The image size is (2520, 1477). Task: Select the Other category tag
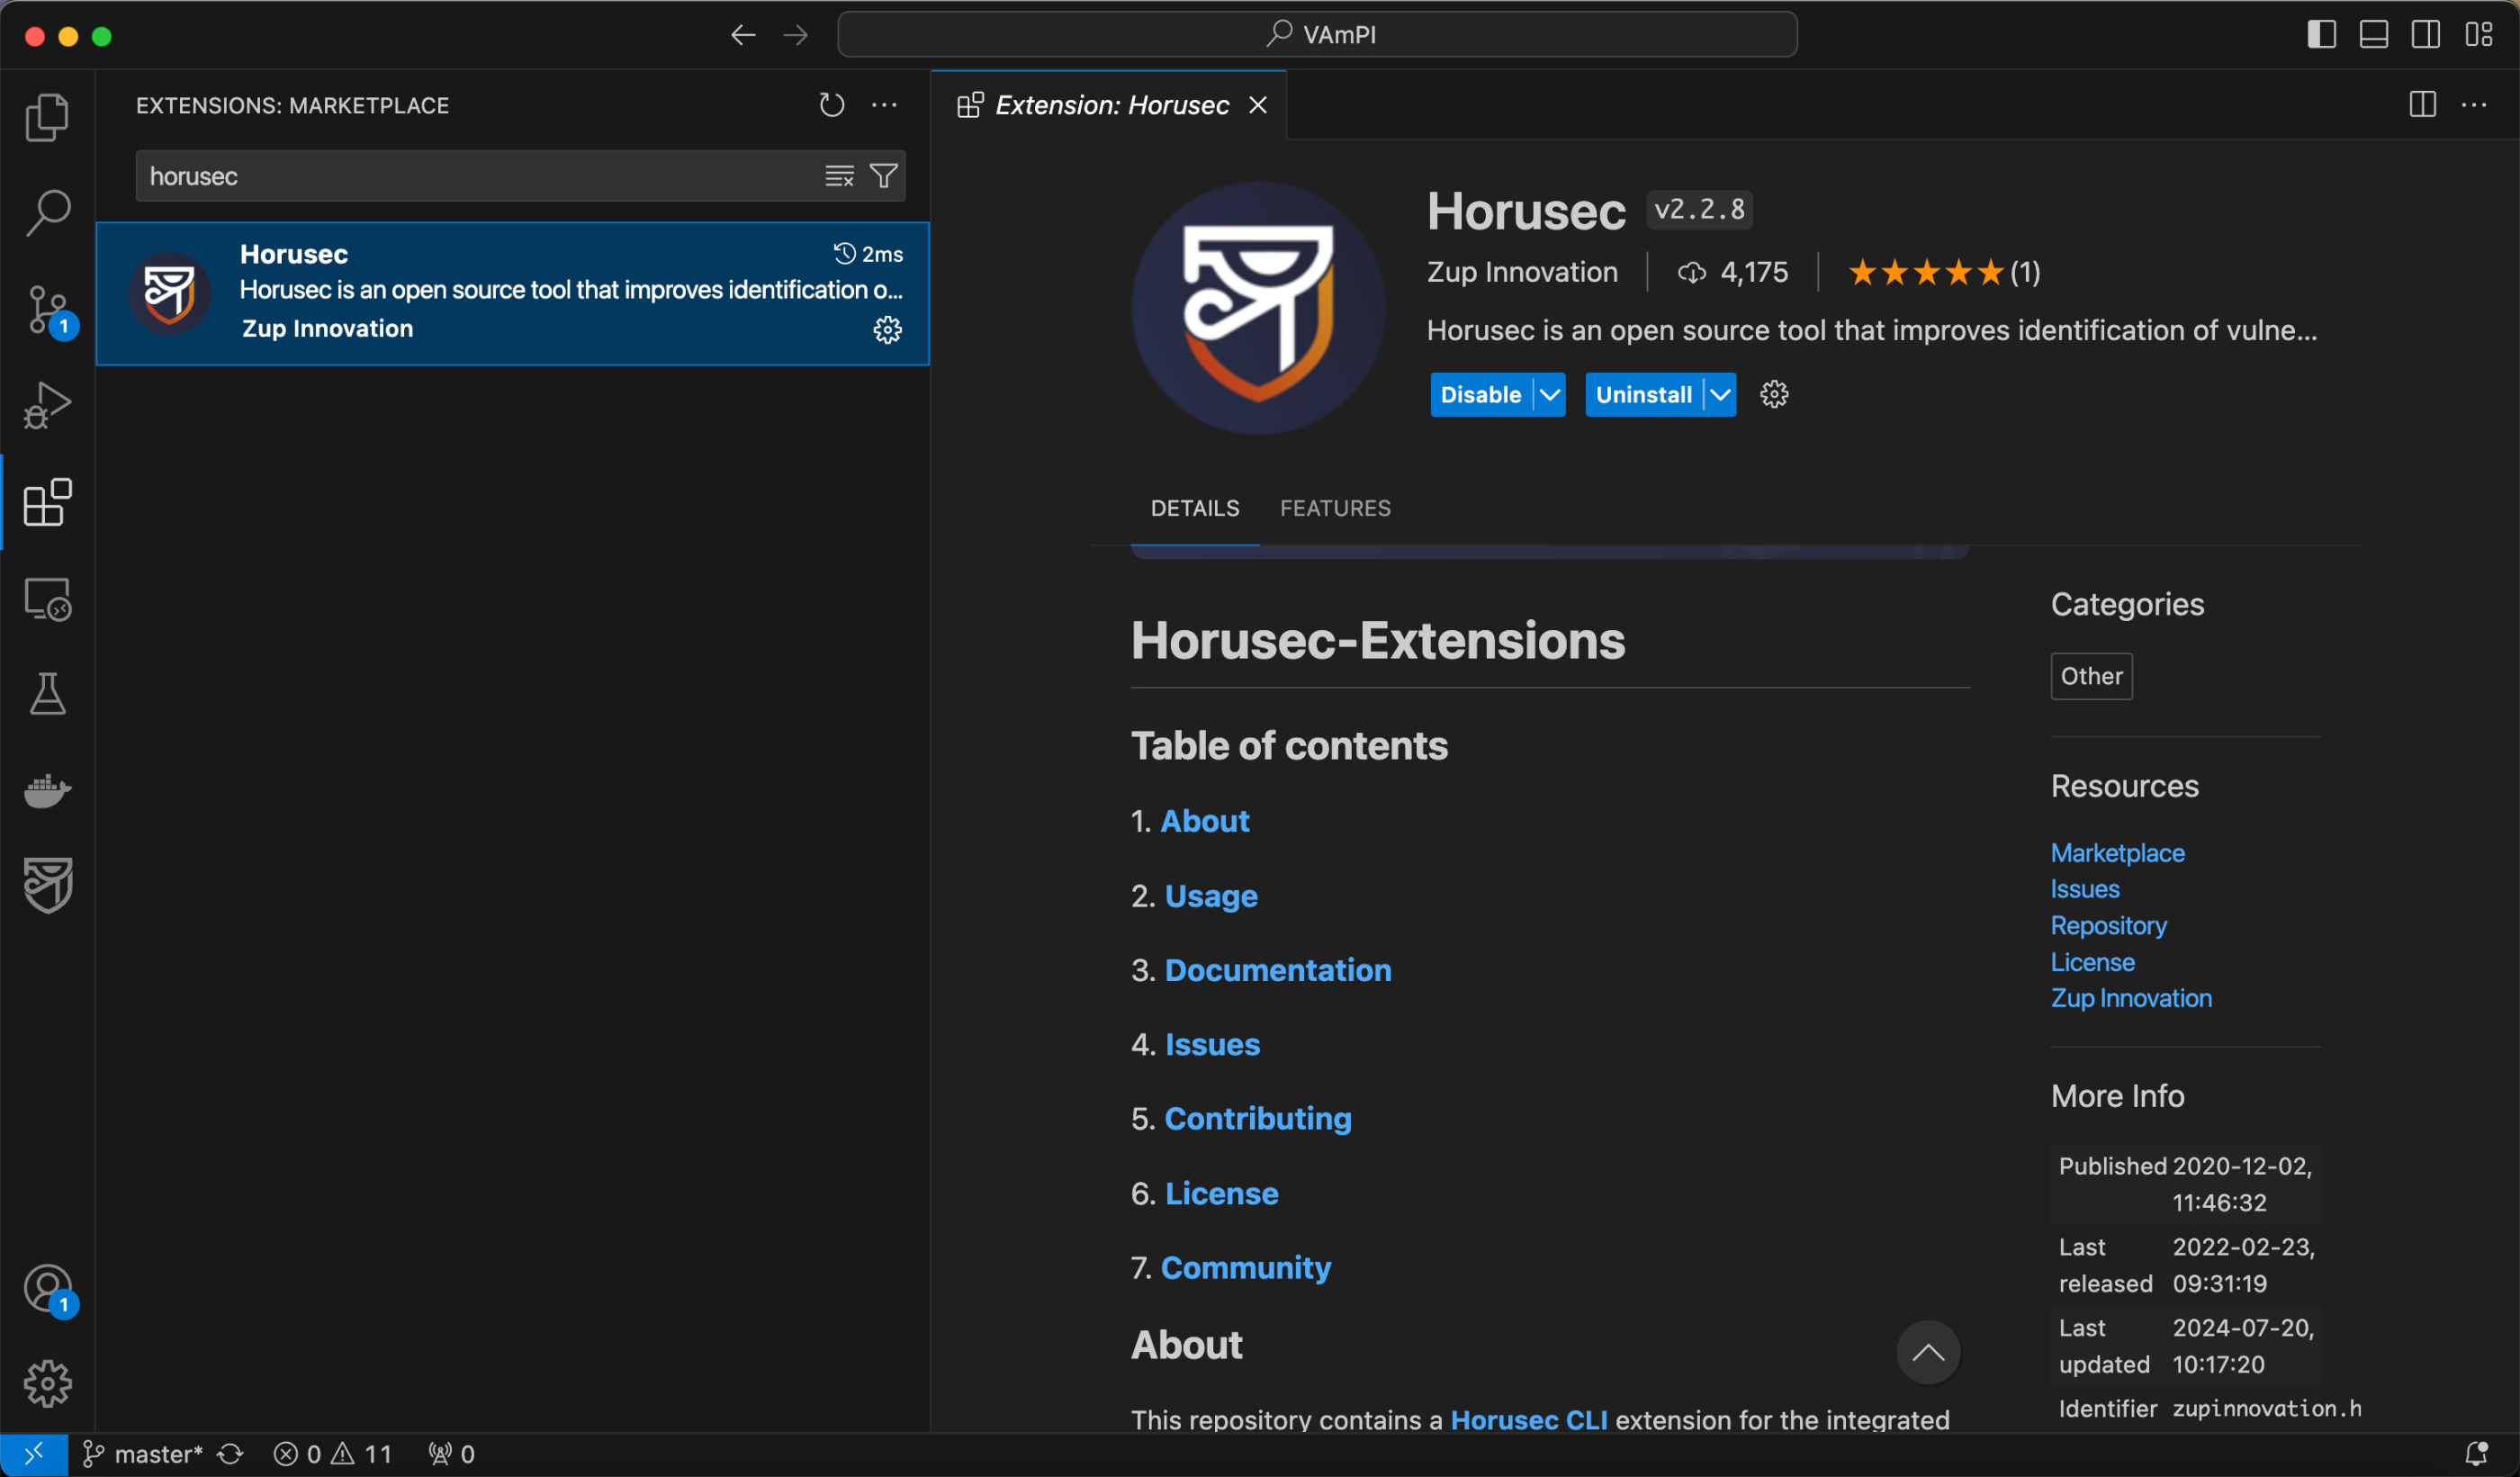pos(2091,676)
